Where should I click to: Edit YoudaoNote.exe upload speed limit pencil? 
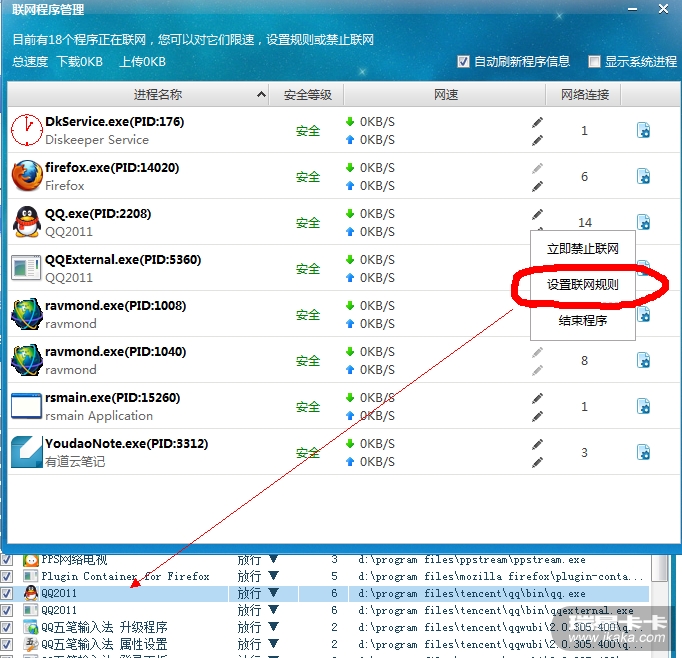[x=537, y=462]
